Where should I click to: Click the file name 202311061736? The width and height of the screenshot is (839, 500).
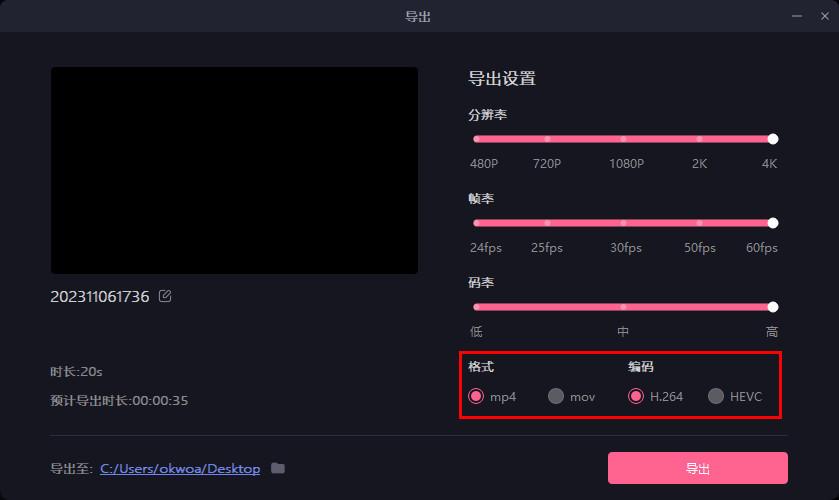coord(100,297)
